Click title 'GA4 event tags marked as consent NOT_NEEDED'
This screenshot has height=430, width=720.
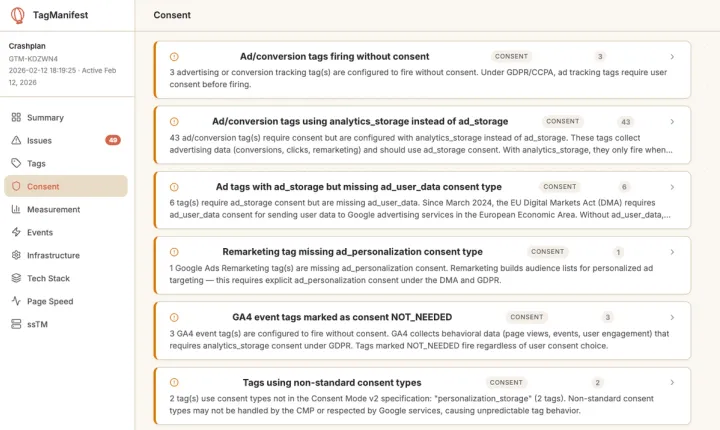[342, 317]
